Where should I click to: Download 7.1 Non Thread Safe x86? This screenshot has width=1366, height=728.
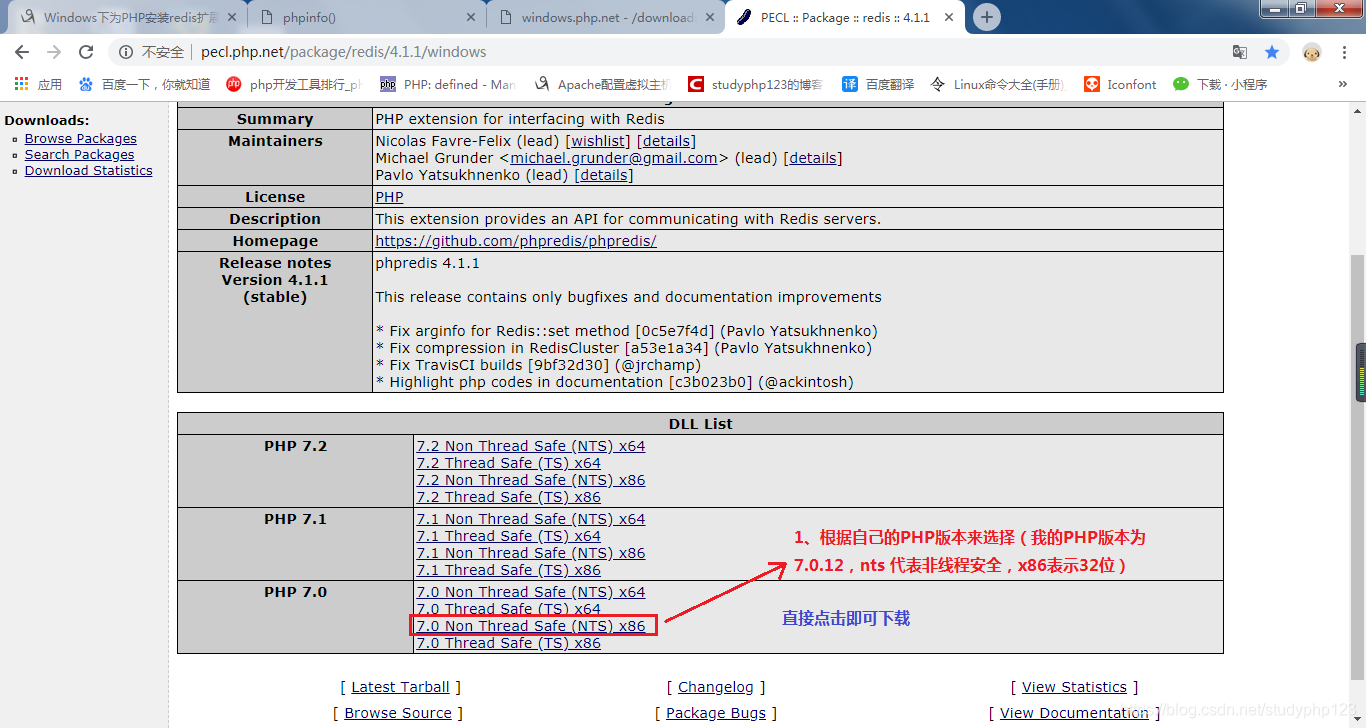pyautogui.click(x=531, y=553)
